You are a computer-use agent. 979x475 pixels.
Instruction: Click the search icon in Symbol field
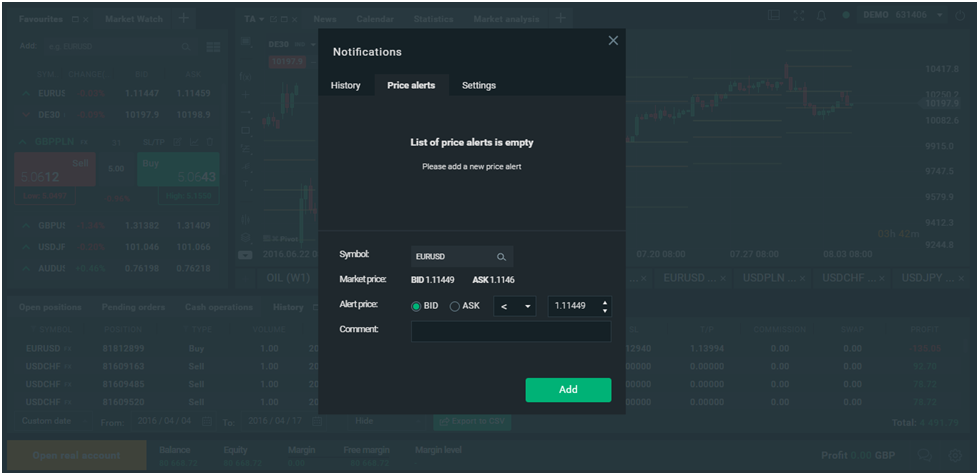tap(501, 257)
